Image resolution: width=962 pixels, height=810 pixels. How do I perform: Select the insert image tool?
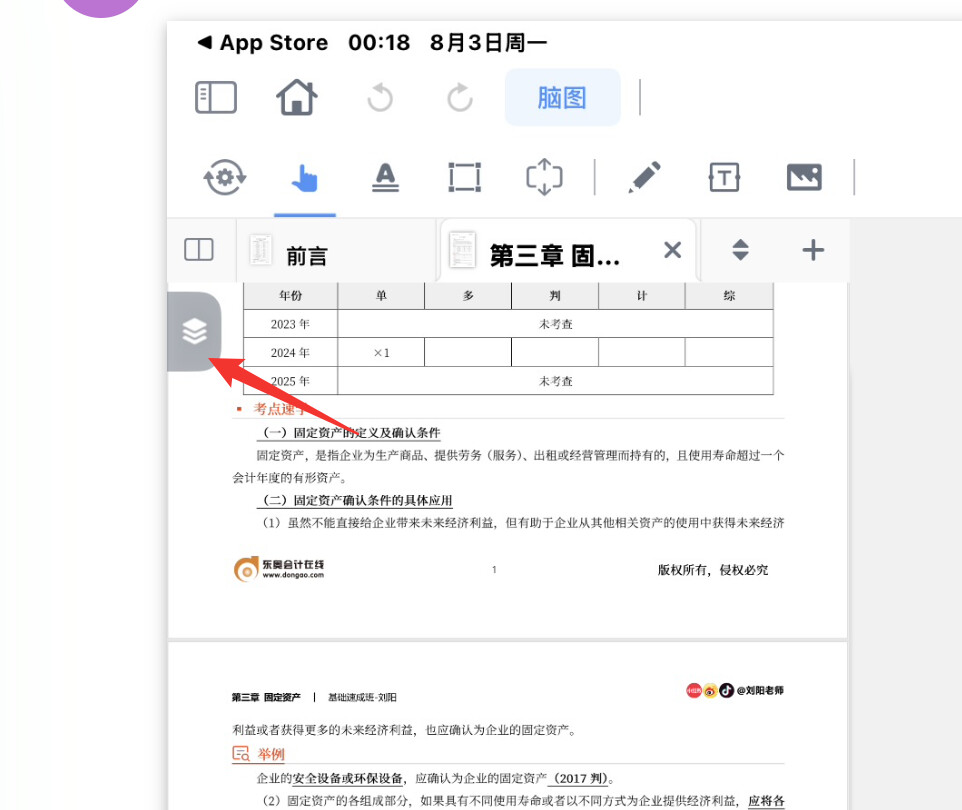804,177
